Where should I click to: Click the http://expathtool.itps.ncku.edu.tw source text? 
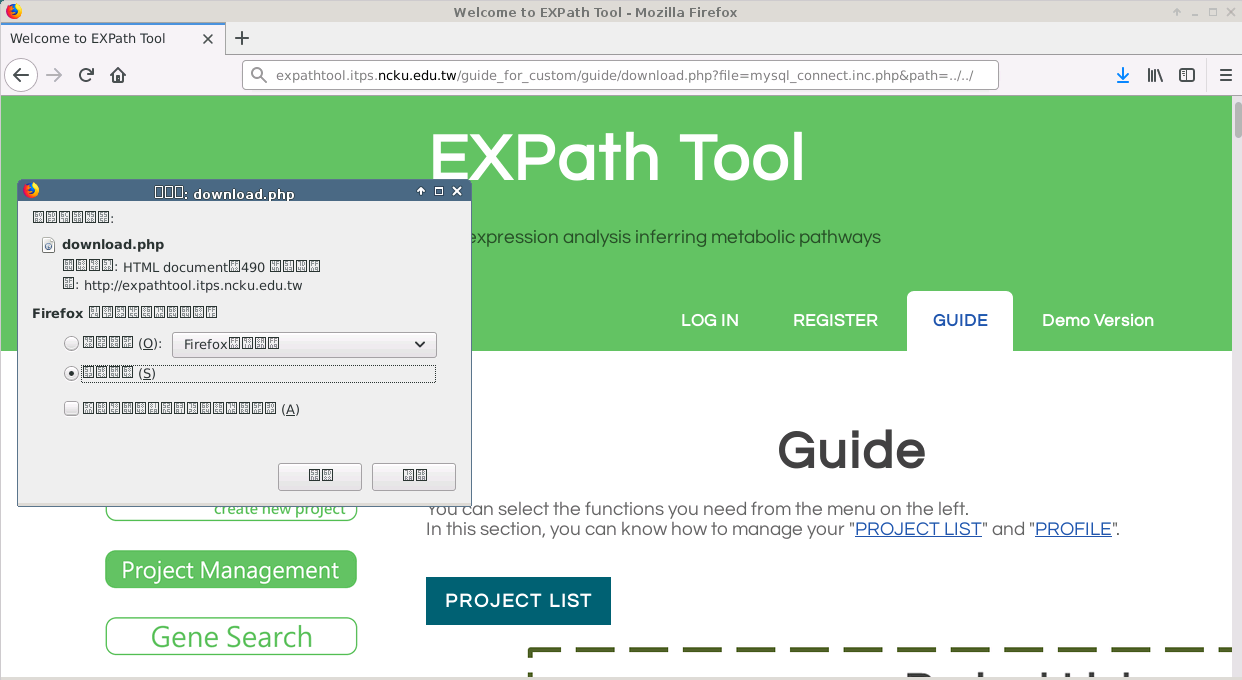click(x=193, y=285)
